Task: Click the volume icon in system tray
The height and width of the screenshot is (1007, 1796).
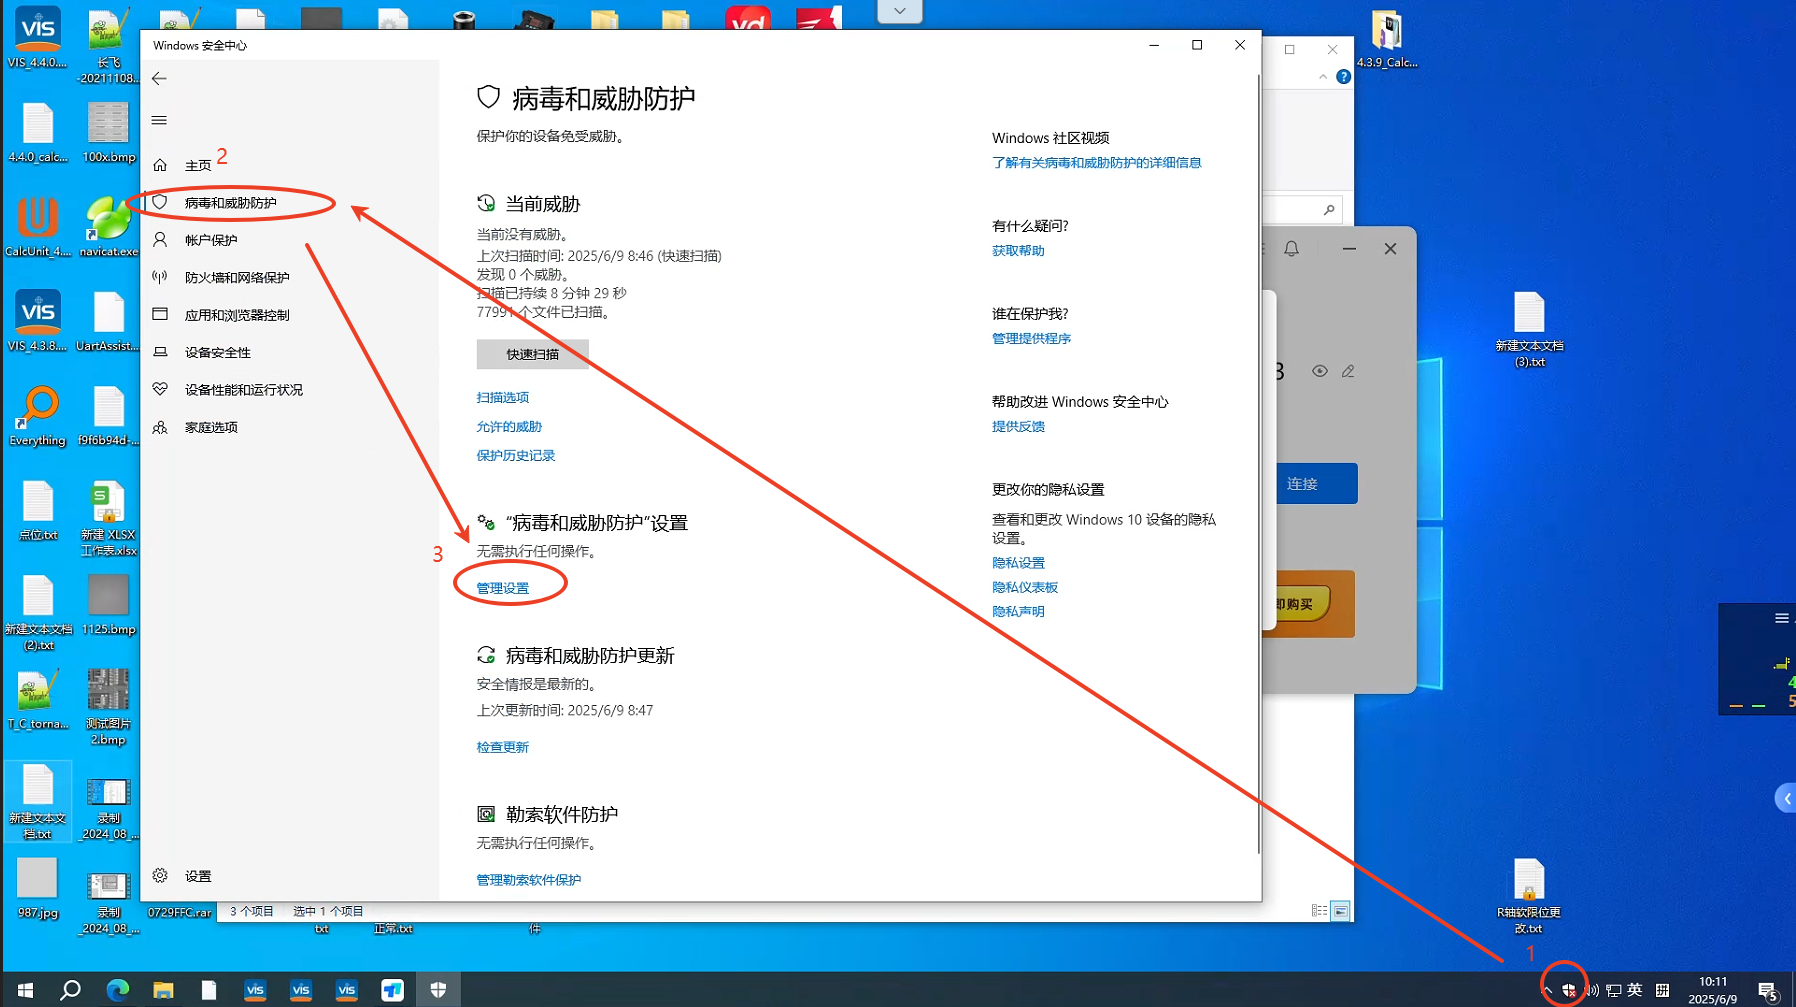Action: pyautogui.click(x=1592, y=990)
